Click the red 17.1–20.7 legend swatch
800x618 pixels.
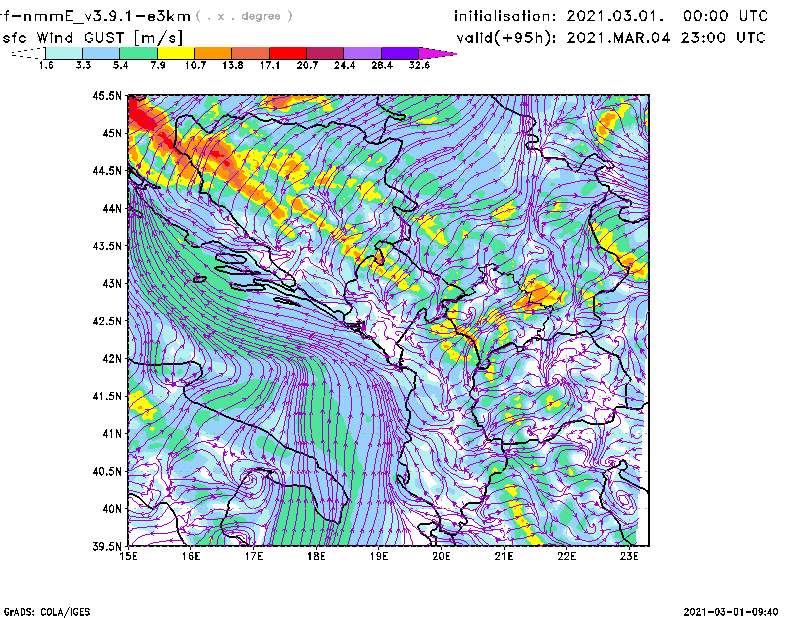pos(288,53)
